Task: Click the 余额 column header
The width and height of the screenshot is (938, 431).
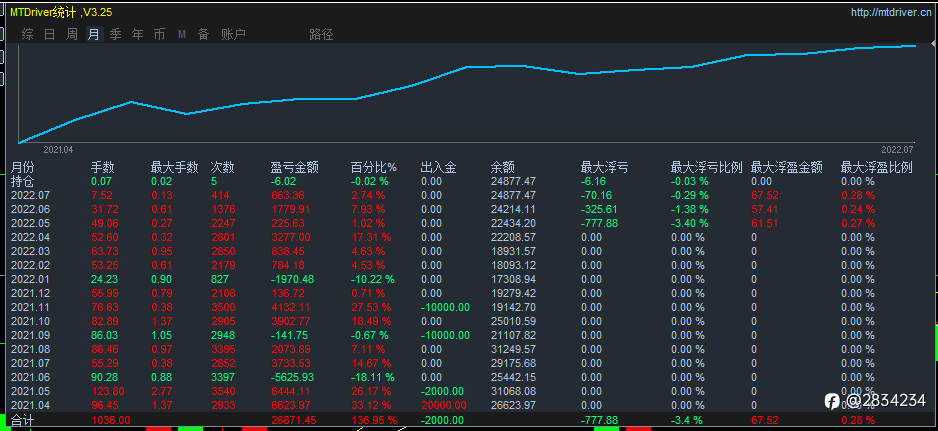Action: (x=502, y=168)
